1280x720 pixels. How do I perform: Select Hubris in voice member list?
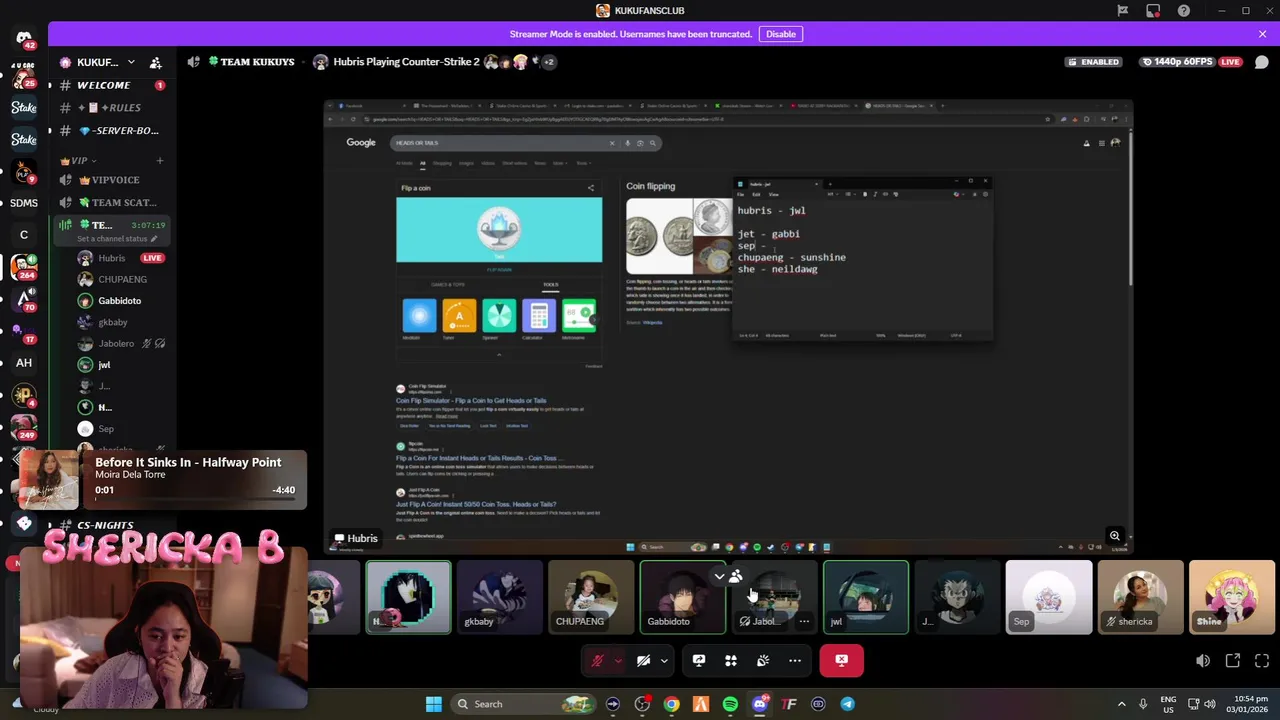pyautogui.click(x=120, y=258)
